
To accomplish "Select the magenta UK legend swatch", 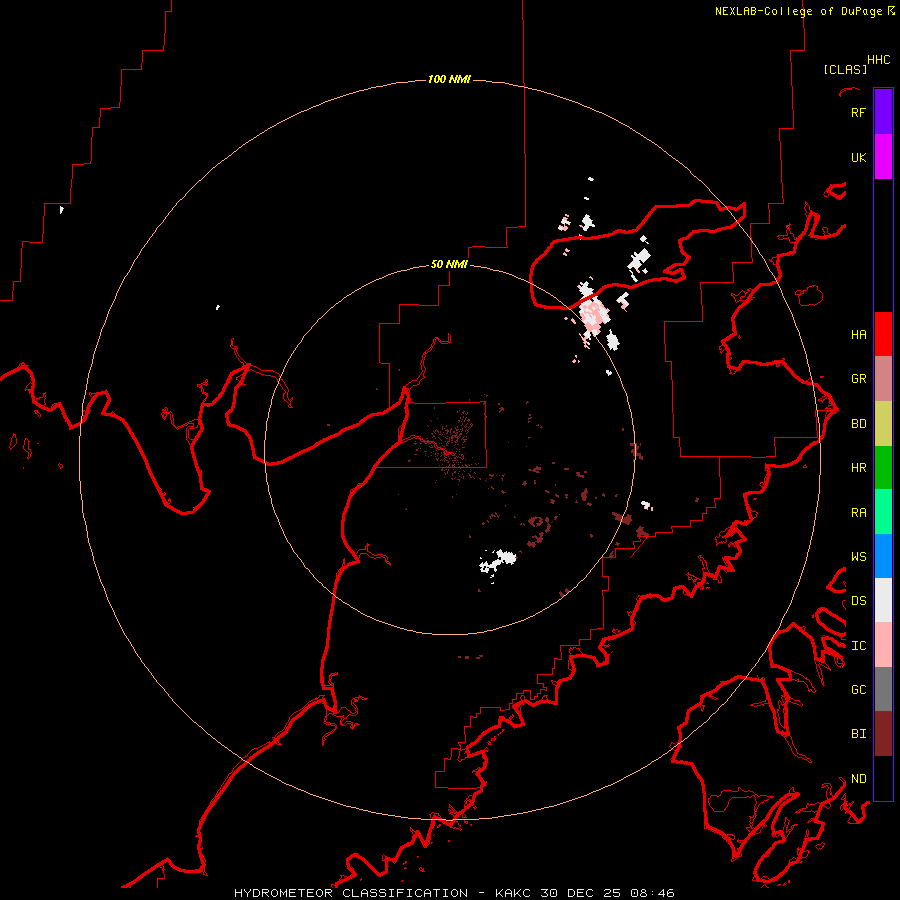I will click(x=883, y=157).
